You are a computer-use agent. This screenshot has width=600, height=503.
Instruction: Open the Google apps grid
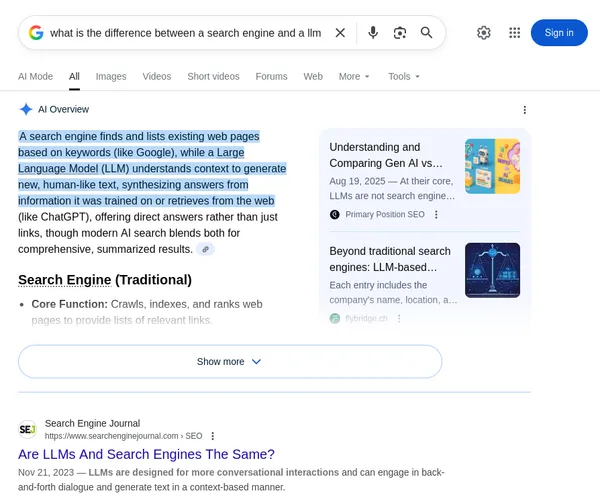[x=515, y=33]
